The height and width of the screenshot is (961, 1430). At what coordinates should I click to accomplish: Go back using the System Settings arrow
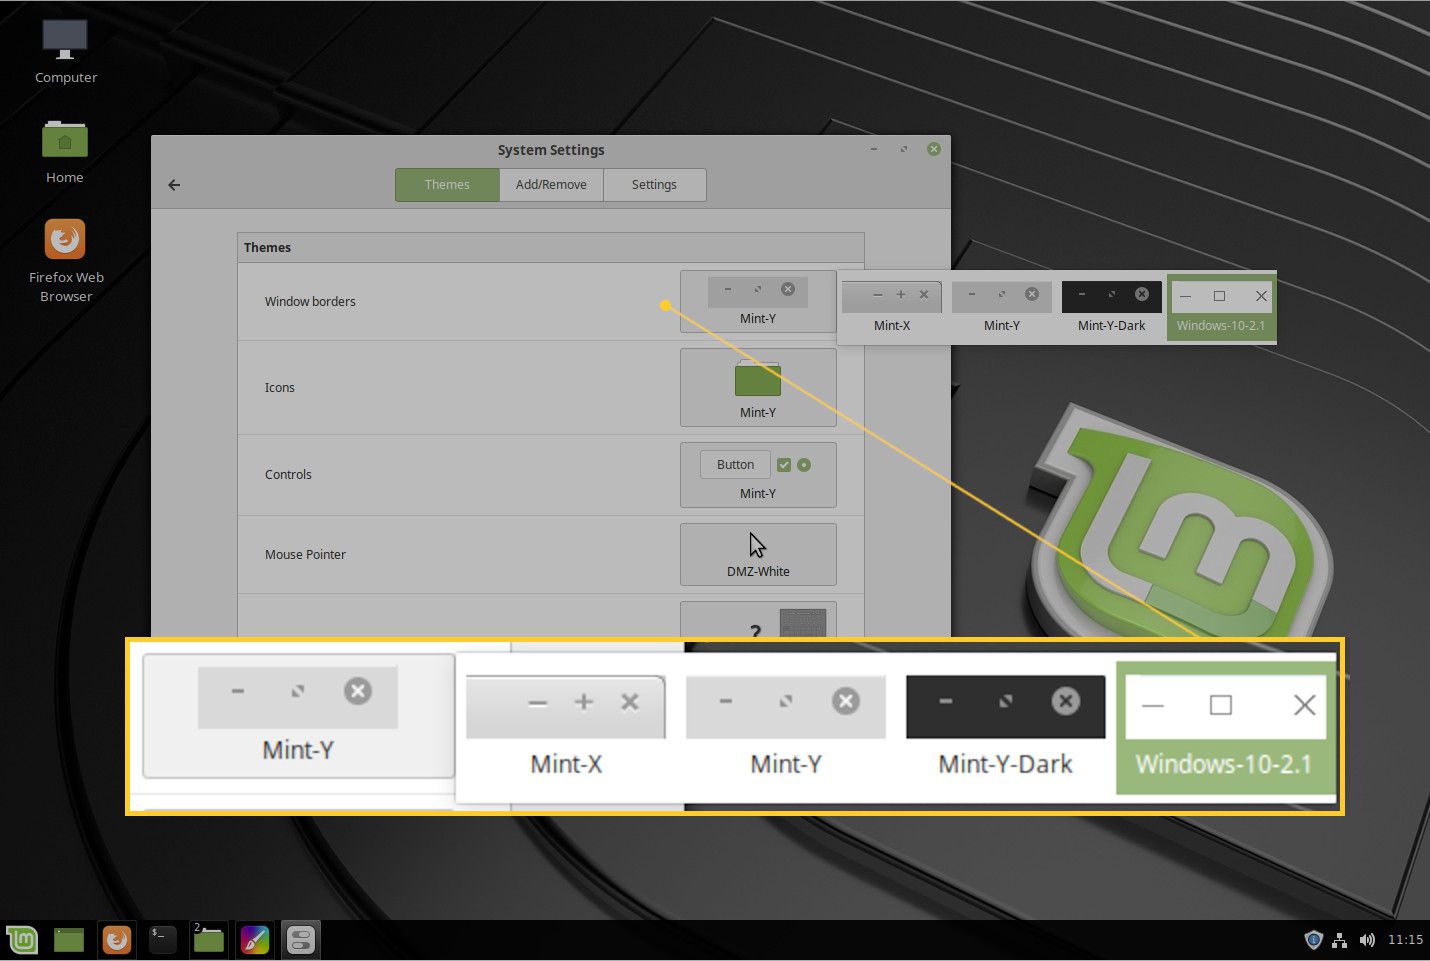point(174,185)
